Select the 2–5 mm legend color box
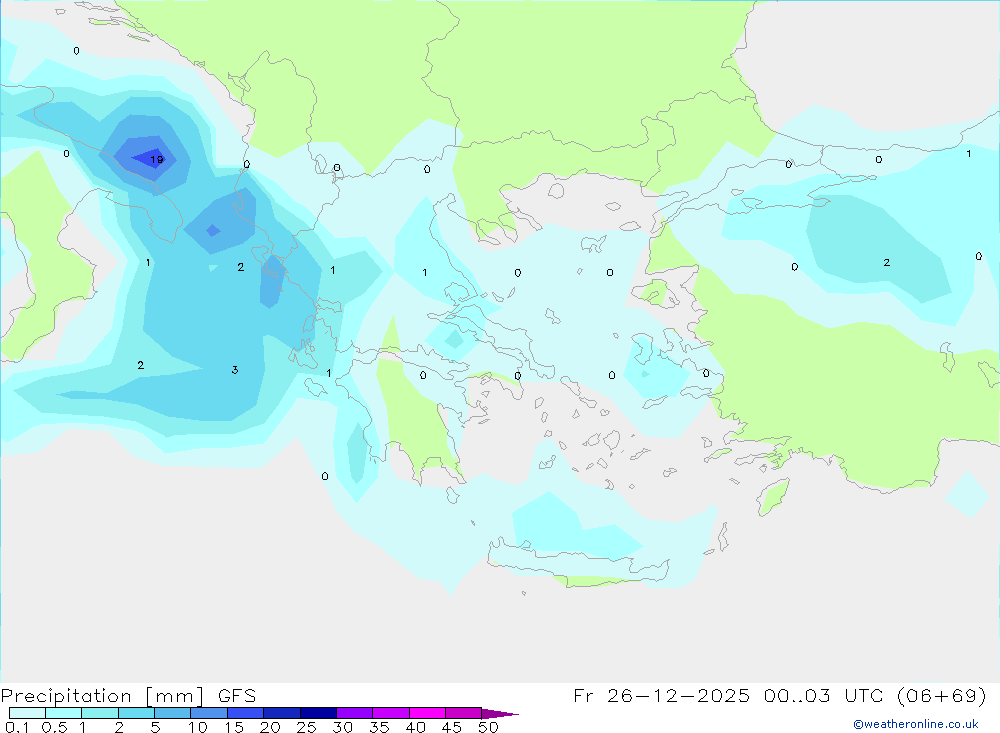 click(136, 713)
